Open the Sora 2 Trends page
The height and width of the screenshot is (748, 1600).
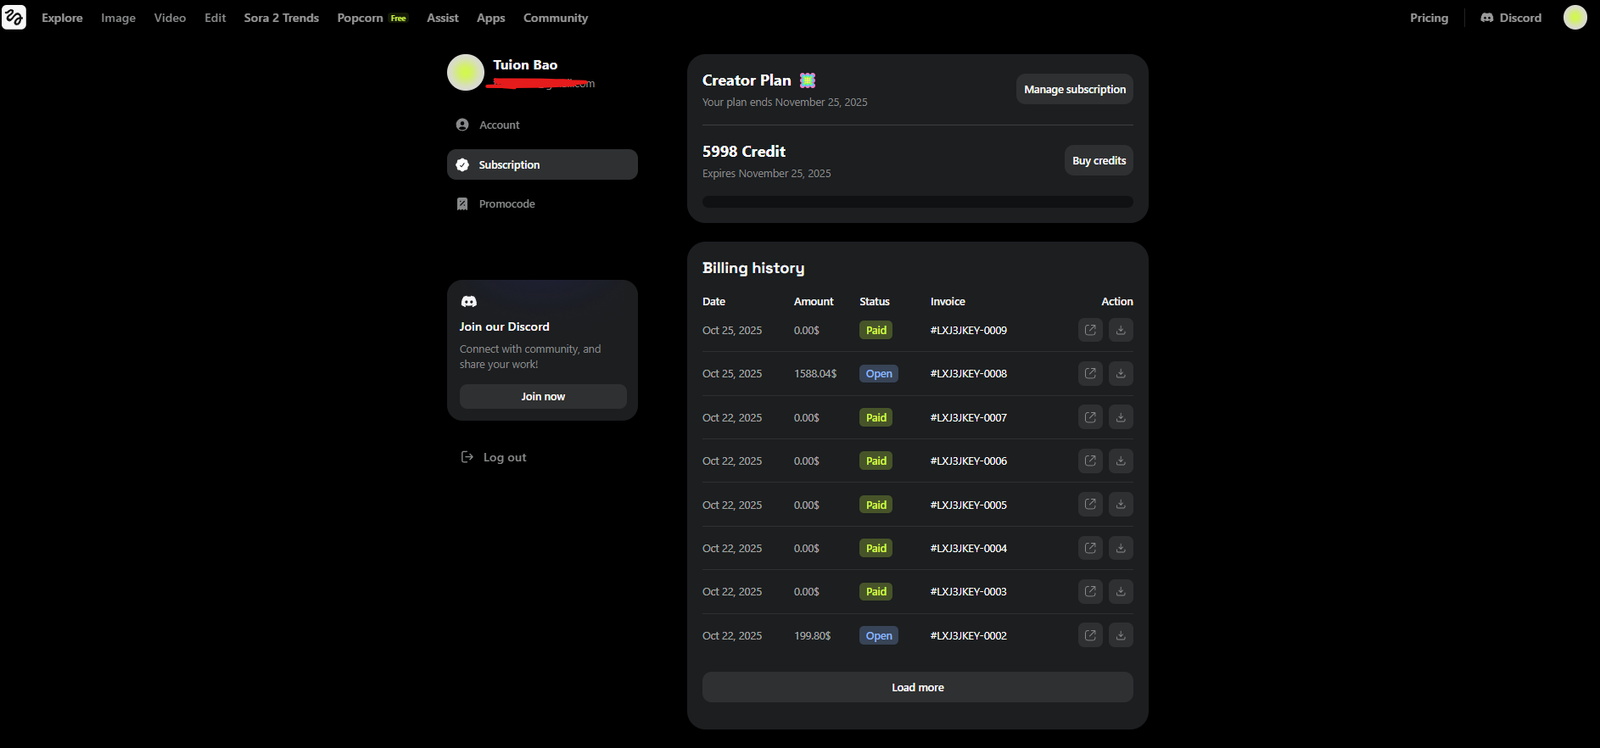coord(281,18)
